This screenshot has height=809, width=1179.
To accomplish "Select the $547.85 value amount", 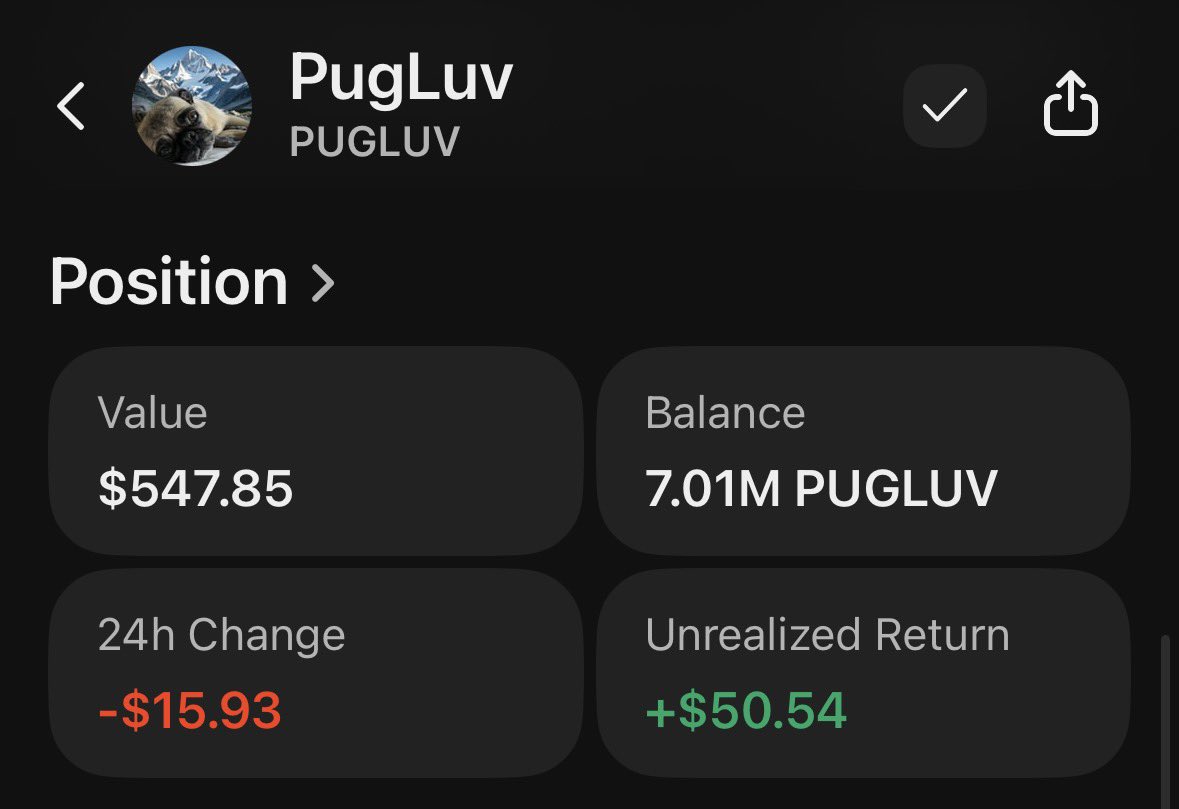I will coord(196,489).
